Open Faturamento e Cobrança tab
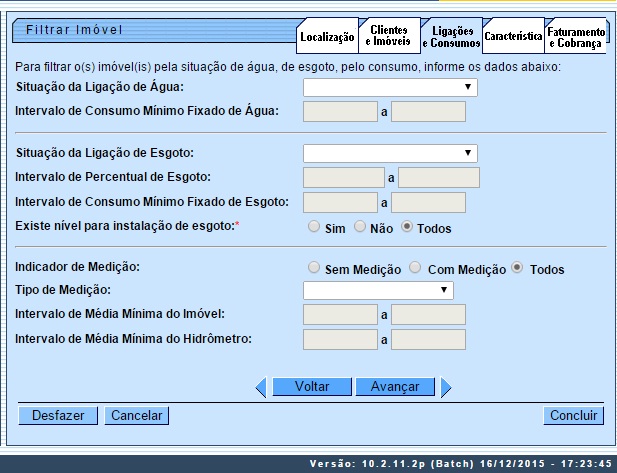617x473 pixels. [575, 37]
